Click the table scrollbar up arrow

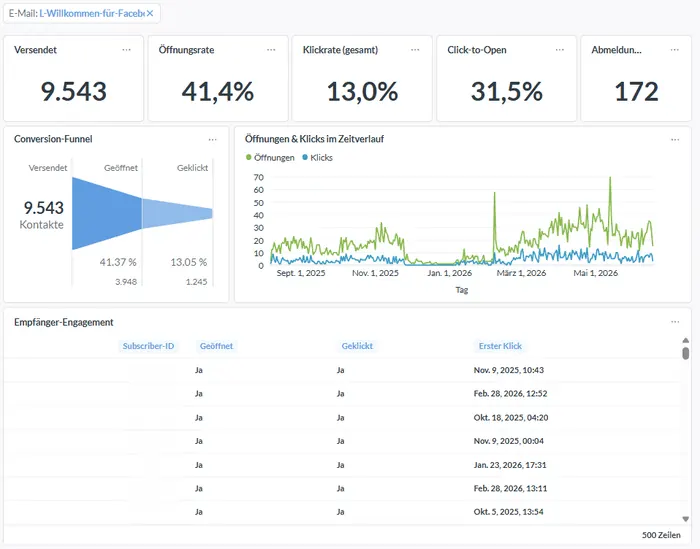(x=686, y=341)
